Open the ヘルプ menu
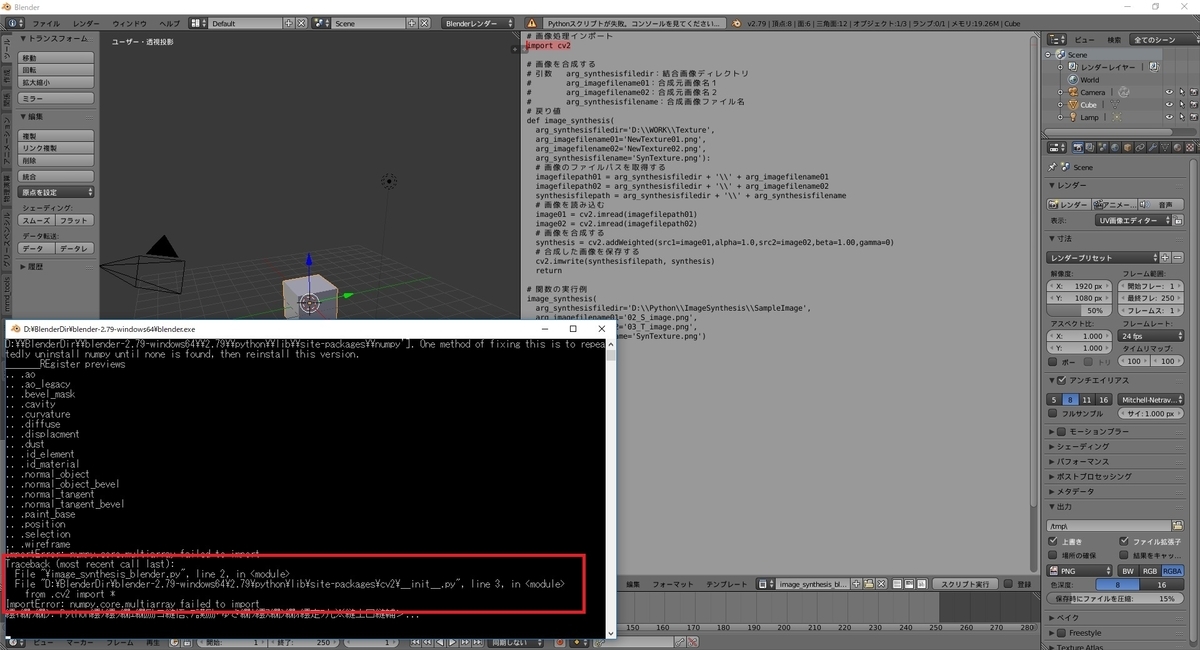 click(x=171, y=22)
